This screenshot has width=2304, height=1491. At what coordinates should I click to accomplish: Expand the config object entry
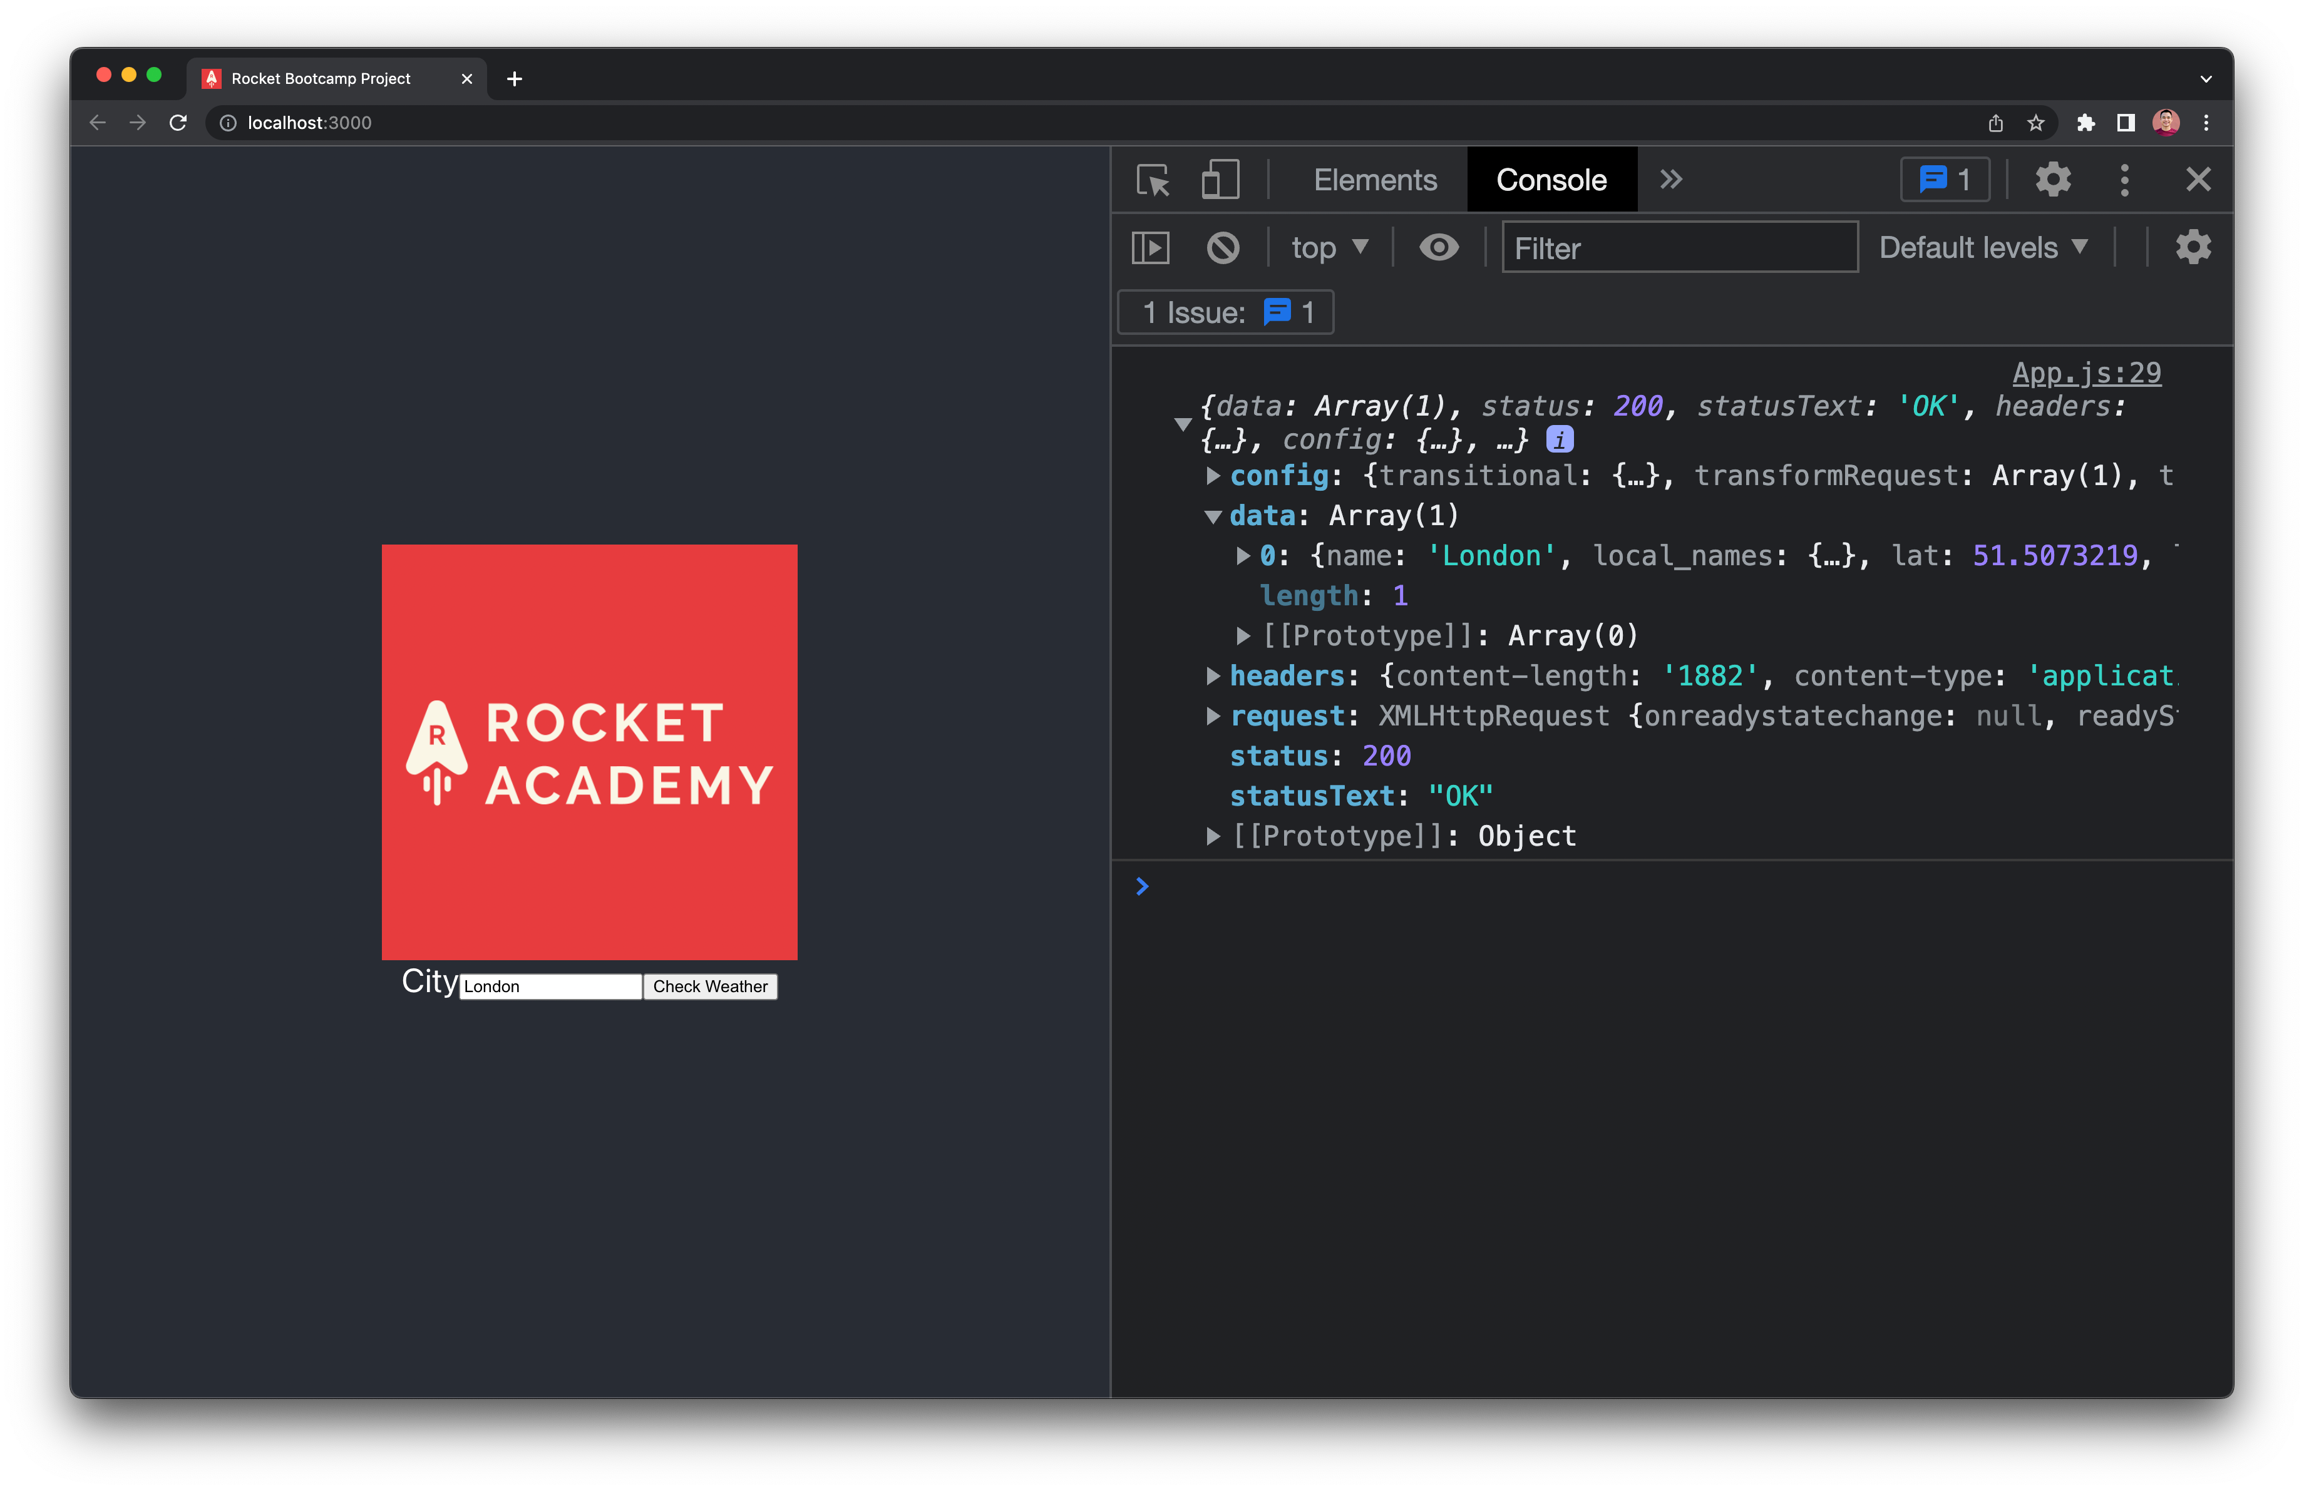click(1212, 476)
